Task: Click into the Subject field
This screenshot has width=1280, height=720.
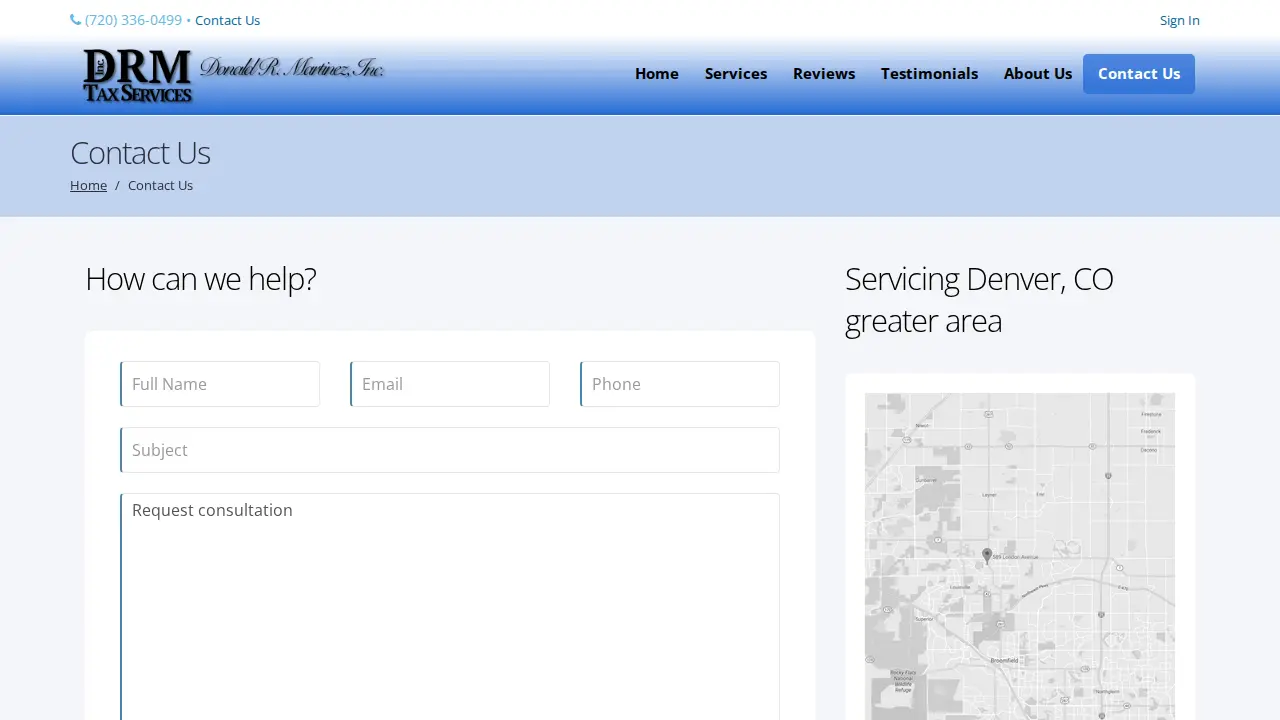Action: (x=450, y=450)
